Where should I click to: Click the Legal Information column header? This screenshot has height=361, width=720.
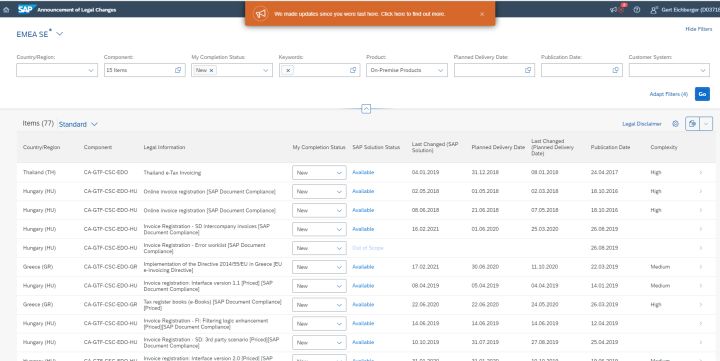[x=164, y=147]
